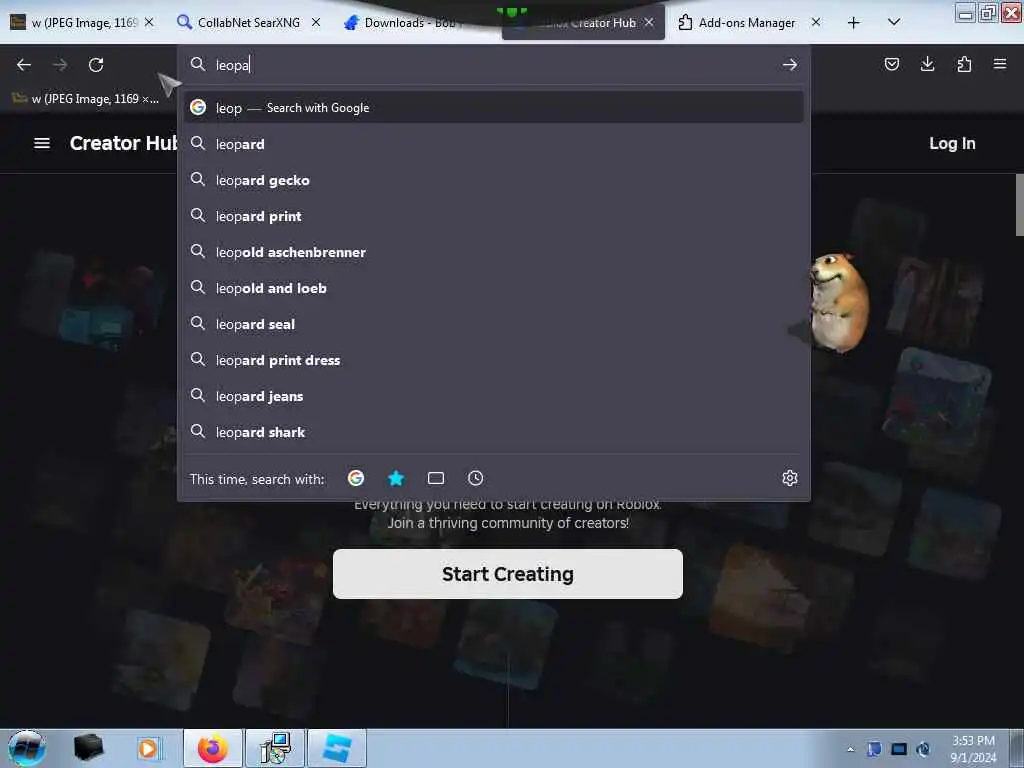Close the CollabNet SearXNG tab

point(316,22)
